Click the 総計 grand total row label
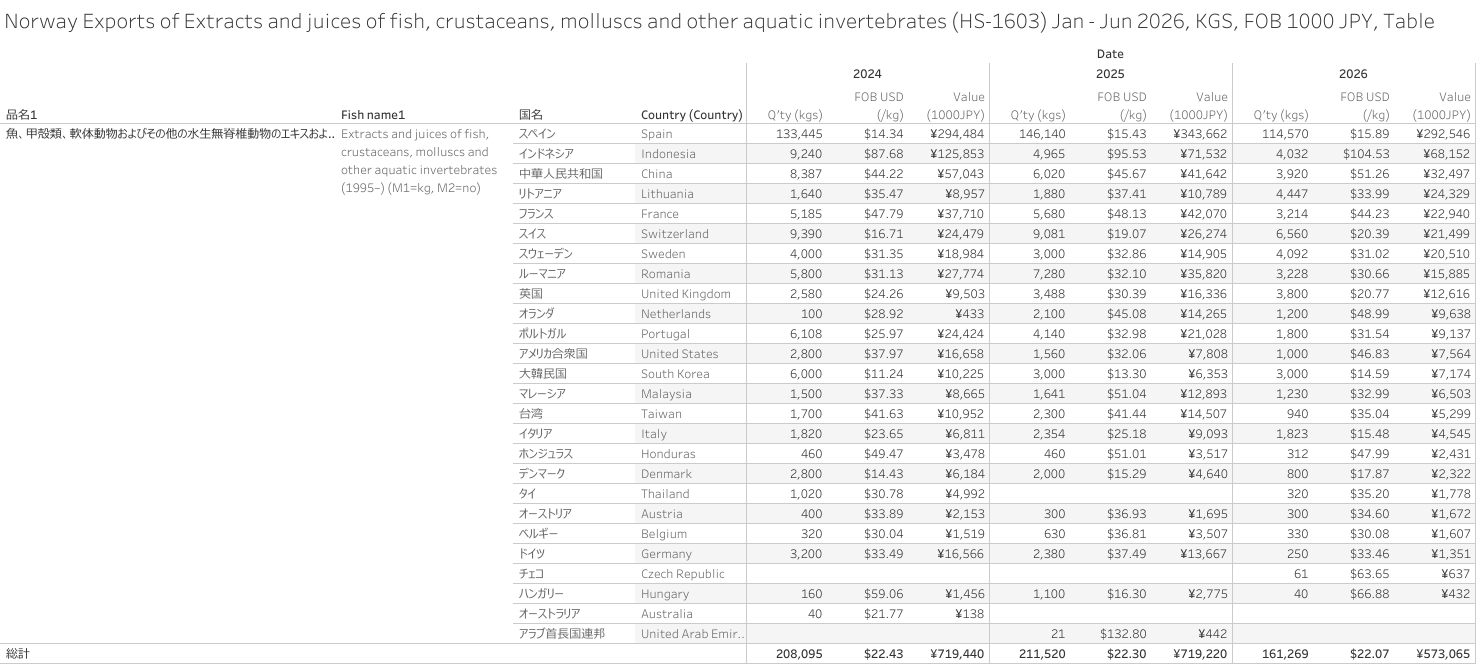Screen dimensions: 1477x664 click(x=18, y=654)
